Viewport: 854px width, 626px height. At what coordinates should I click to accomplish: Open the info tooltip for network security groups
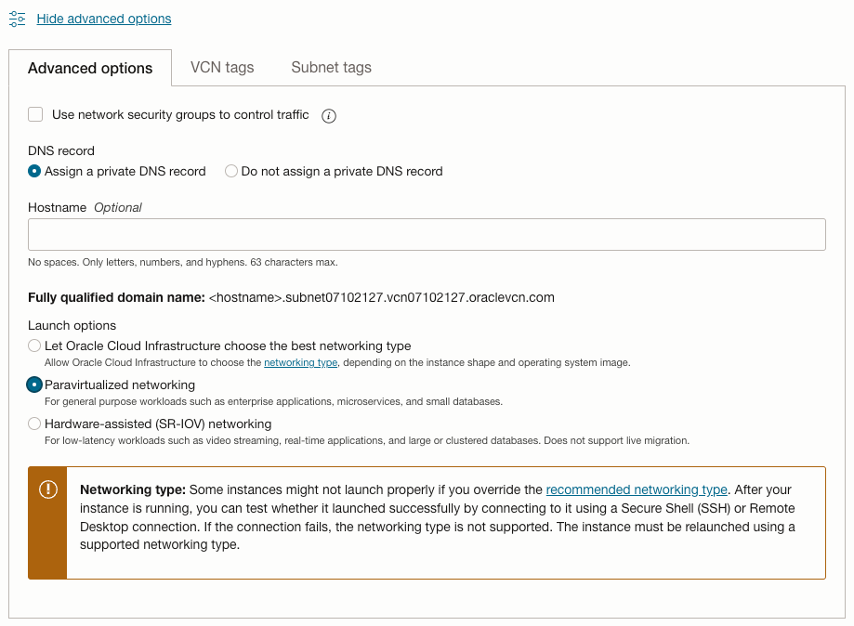click(329, 115)
